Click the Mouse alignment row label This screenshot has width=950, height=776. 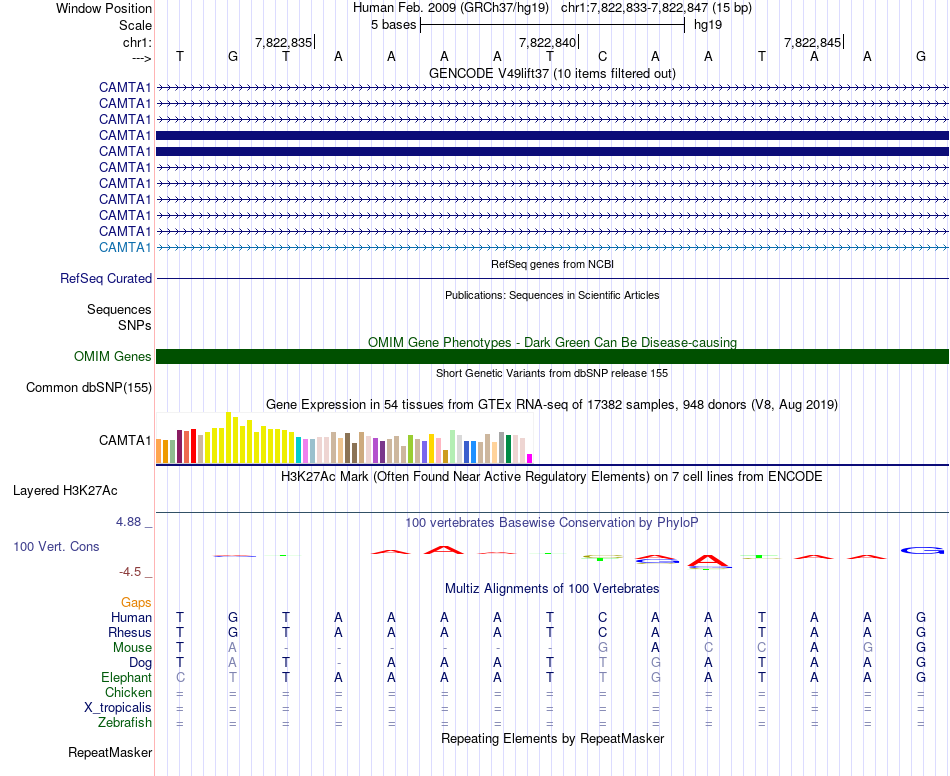coord(132,647)
